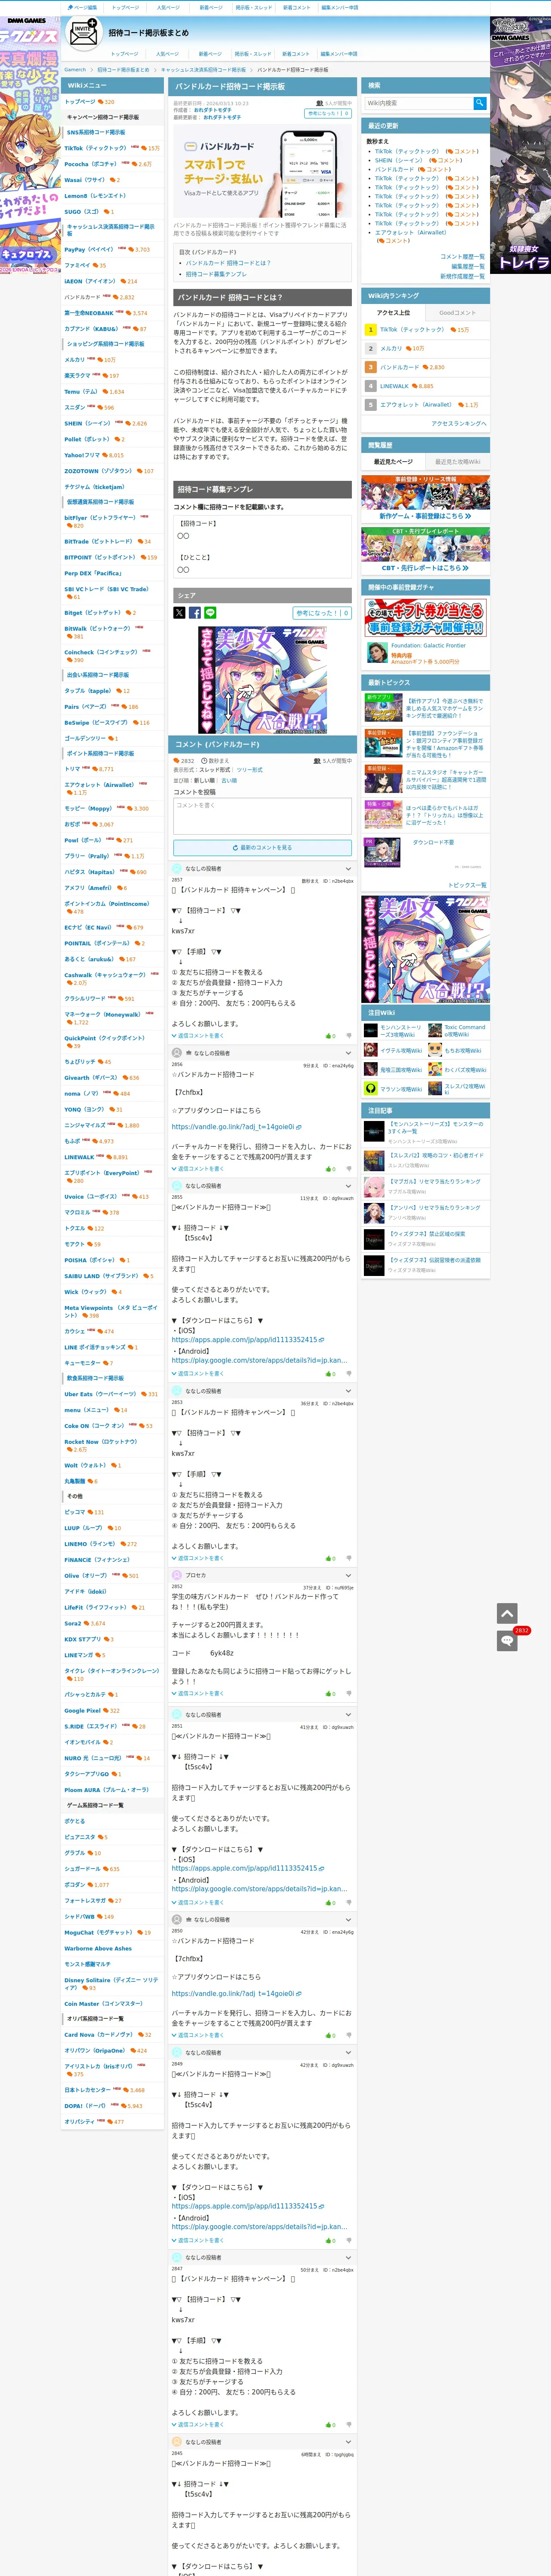
Task: Like comment 2852 with thumbs-up
Action: [330, 1694]
